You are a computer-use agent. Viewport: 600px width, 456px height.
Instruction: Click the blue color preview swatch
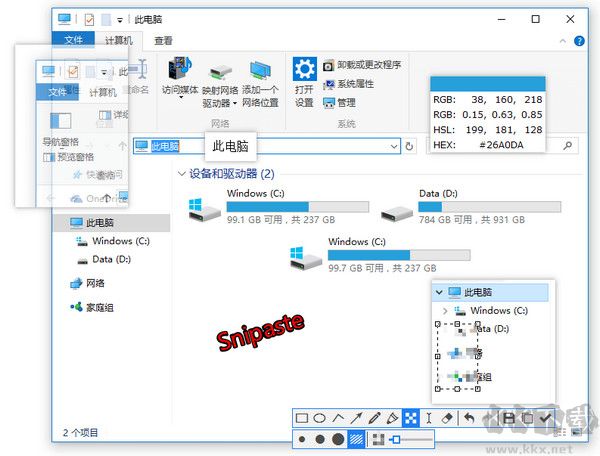coord(488,83)
